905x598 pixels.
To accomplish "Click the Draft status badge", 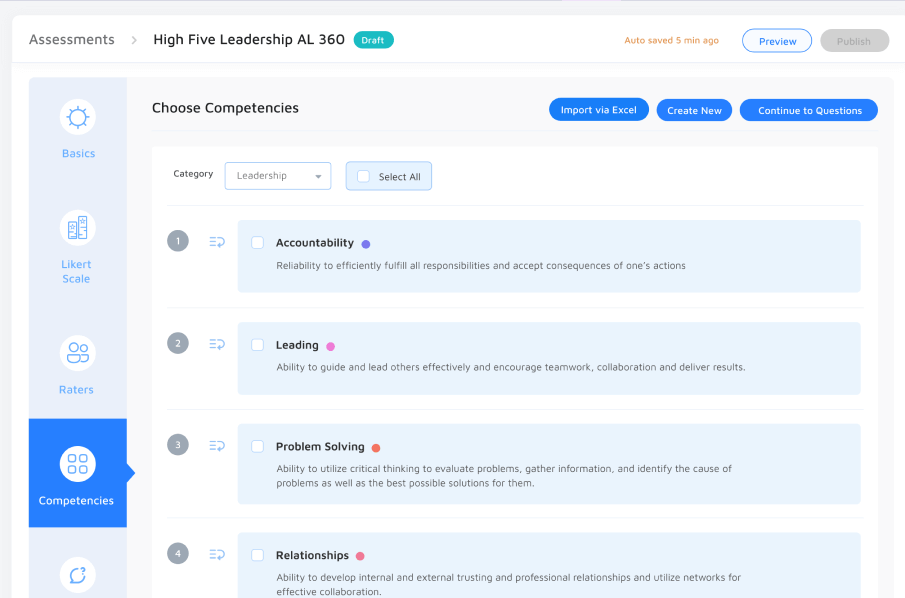I will pos(374,40).
